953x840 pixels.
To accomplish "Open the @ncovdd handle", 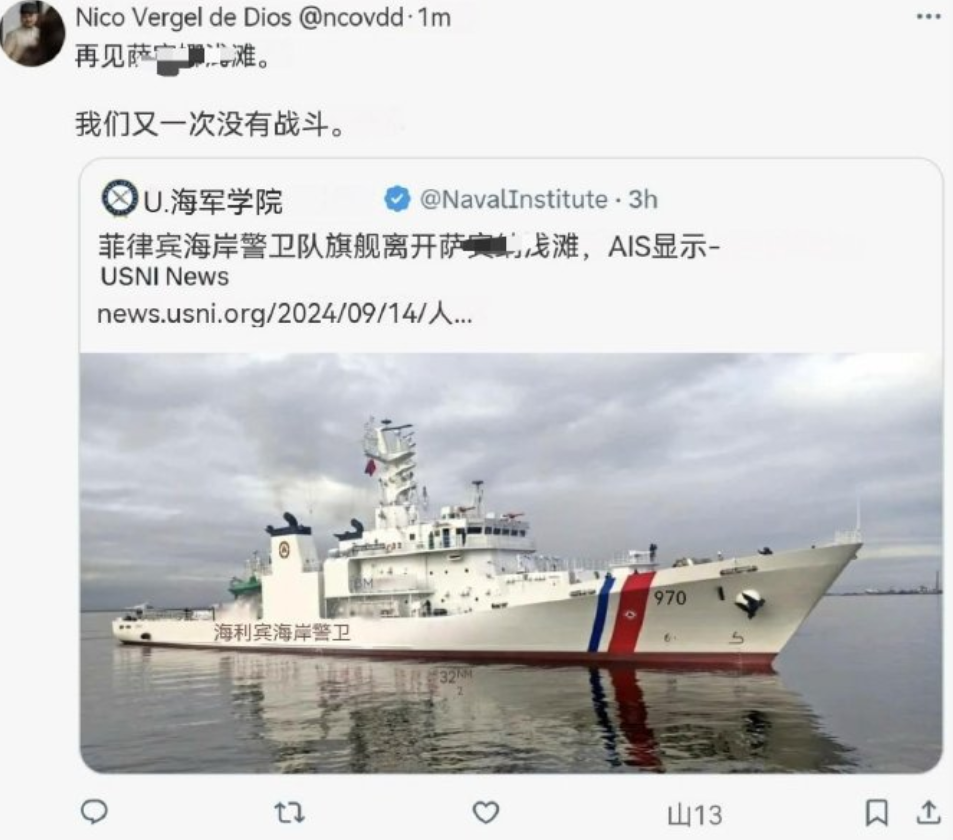I will coord(351,18).
